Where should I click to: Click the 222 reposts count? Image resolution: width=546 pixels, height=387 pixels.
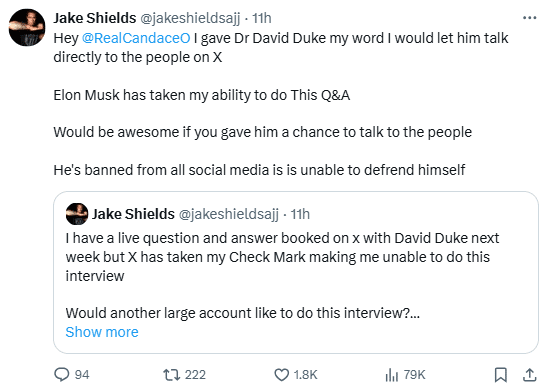click(195, 375)
